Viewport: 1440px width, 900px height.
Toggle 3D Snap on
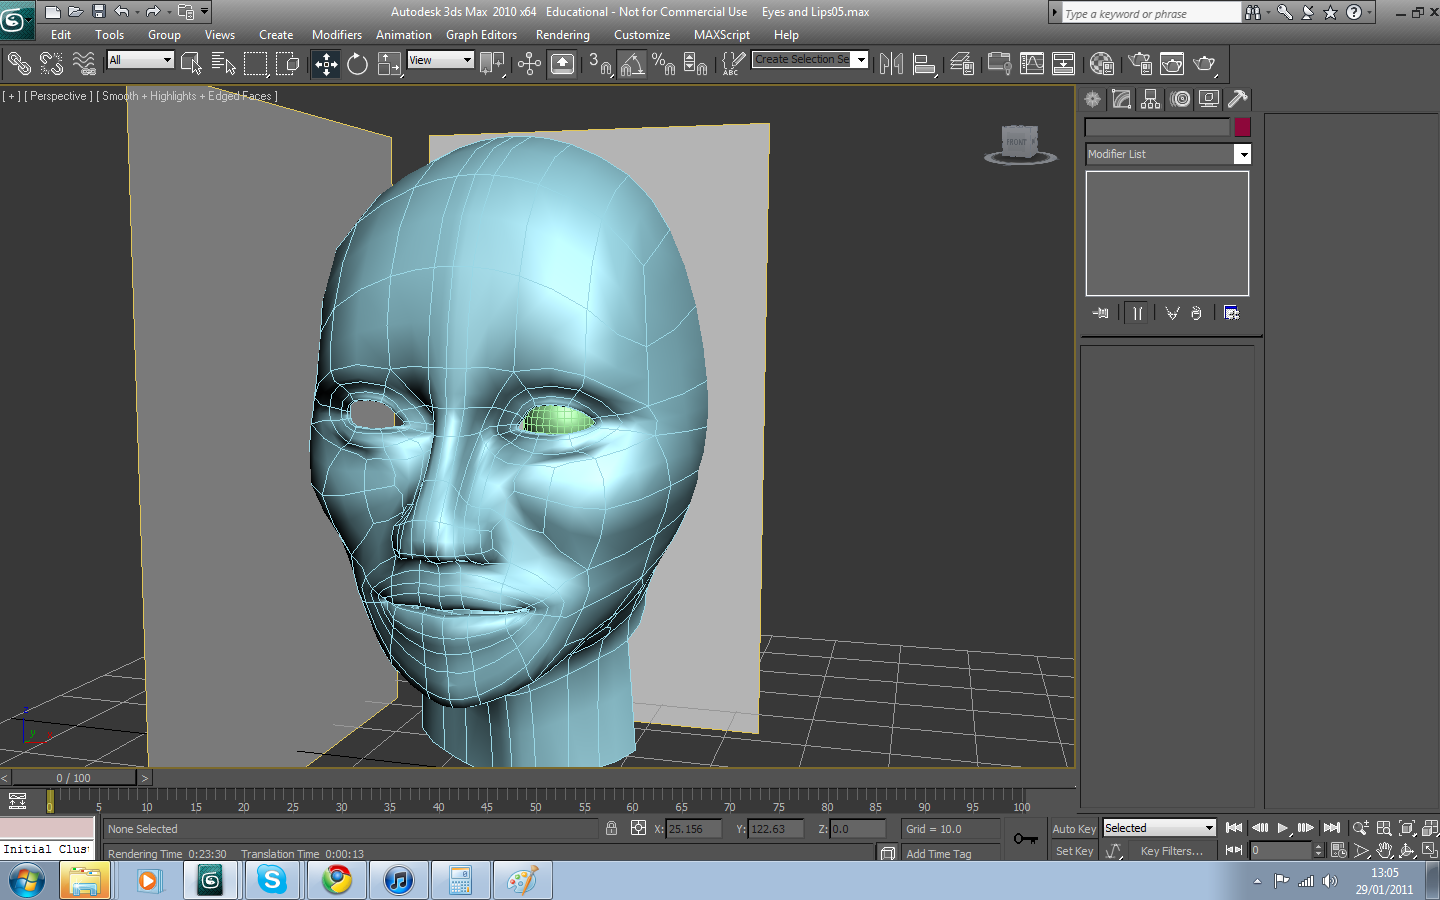click(x=597, y=63)
